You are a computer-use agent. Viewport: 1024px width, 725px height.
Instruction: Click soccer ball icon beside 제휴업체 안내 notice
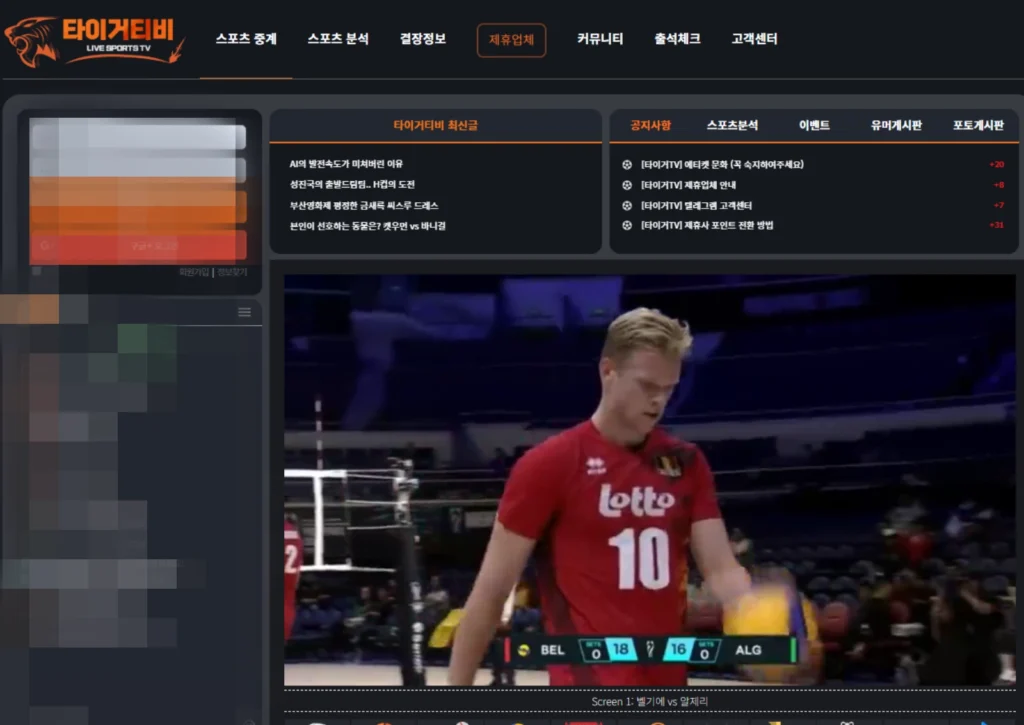coord(627,185)
